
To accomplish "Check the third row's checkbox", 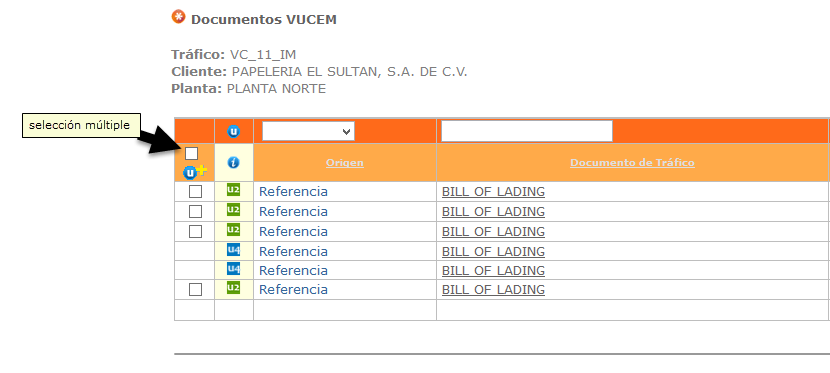I will tap(195, 231).
